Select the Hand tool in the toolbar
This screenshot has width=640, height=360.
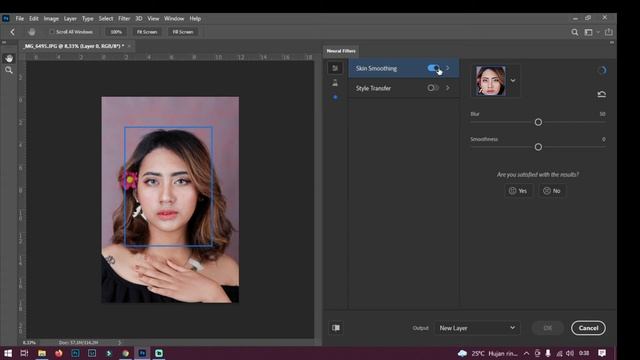(x=9, y=58)
